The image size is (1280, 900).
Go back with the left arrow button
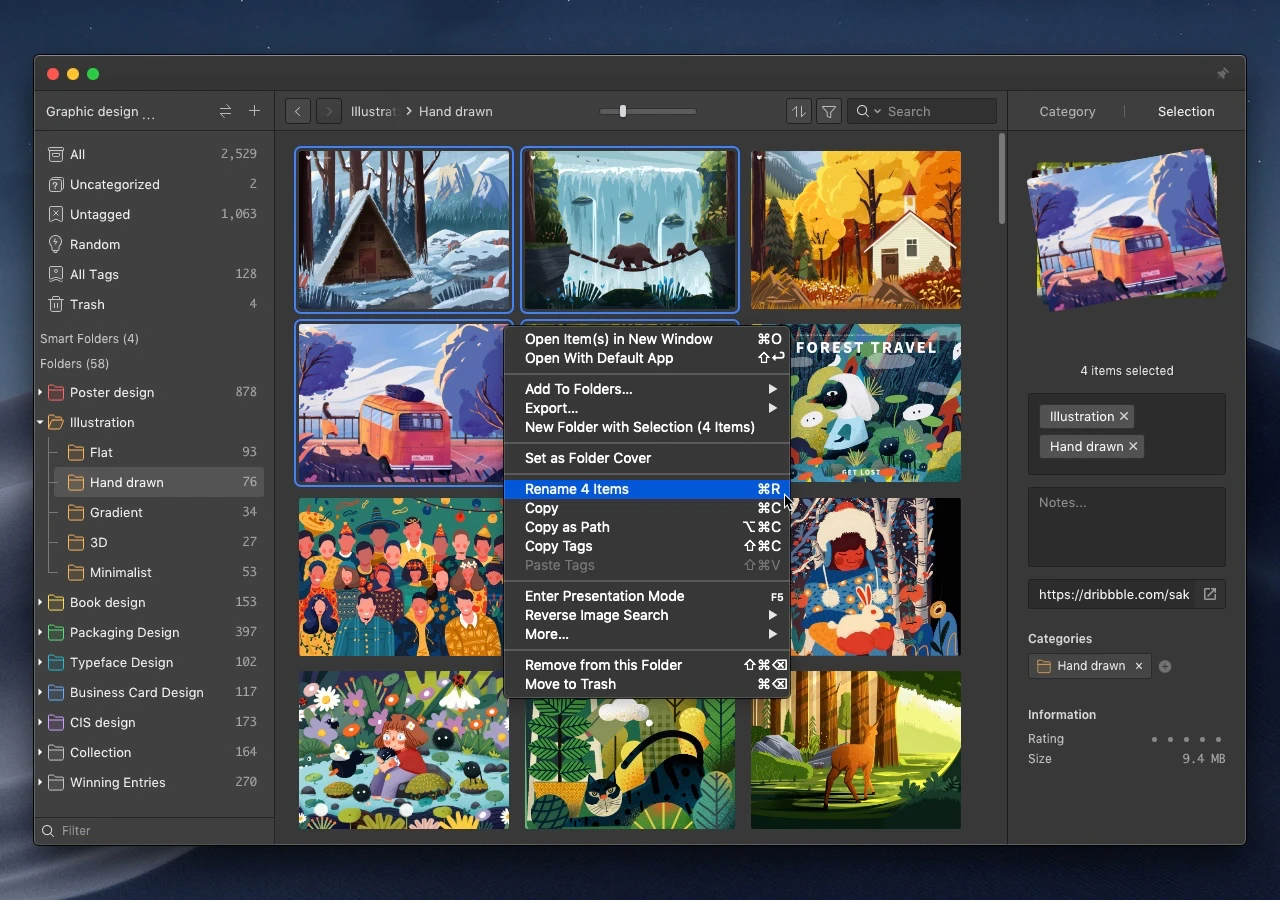click(298, 111)
